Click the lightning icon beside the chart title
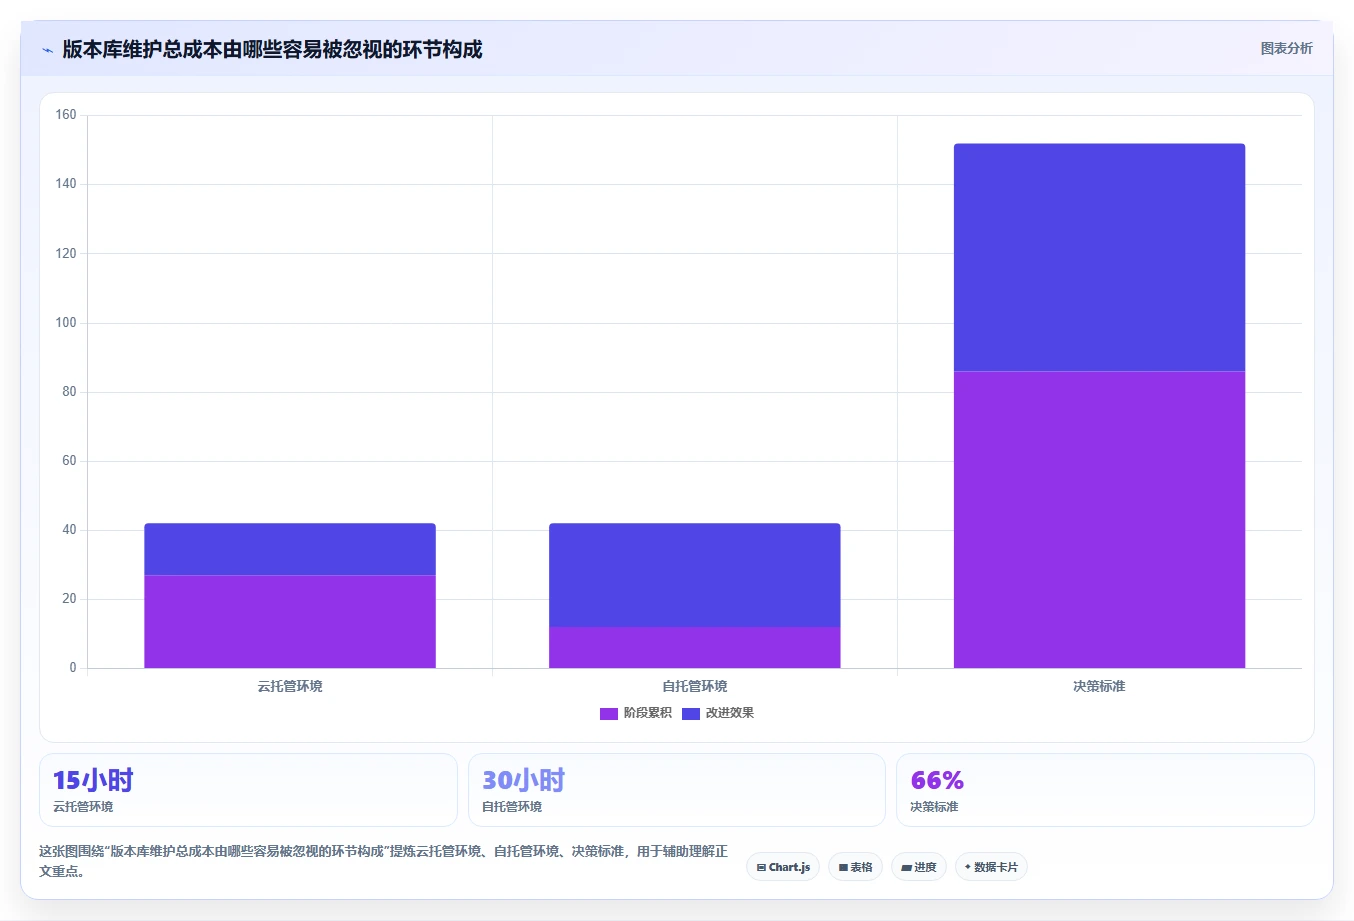This screenshot has height=921, width=1354. tap(47, 50)
